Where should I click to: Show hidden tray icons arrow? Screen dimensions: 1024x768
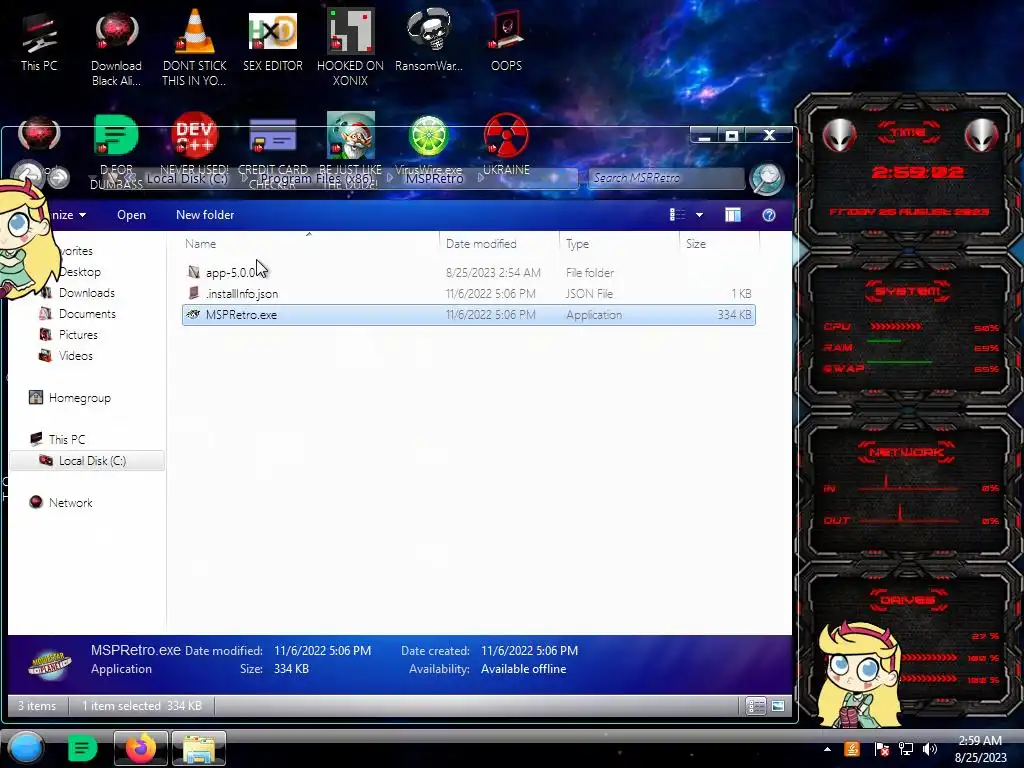(x=827, y=749)
